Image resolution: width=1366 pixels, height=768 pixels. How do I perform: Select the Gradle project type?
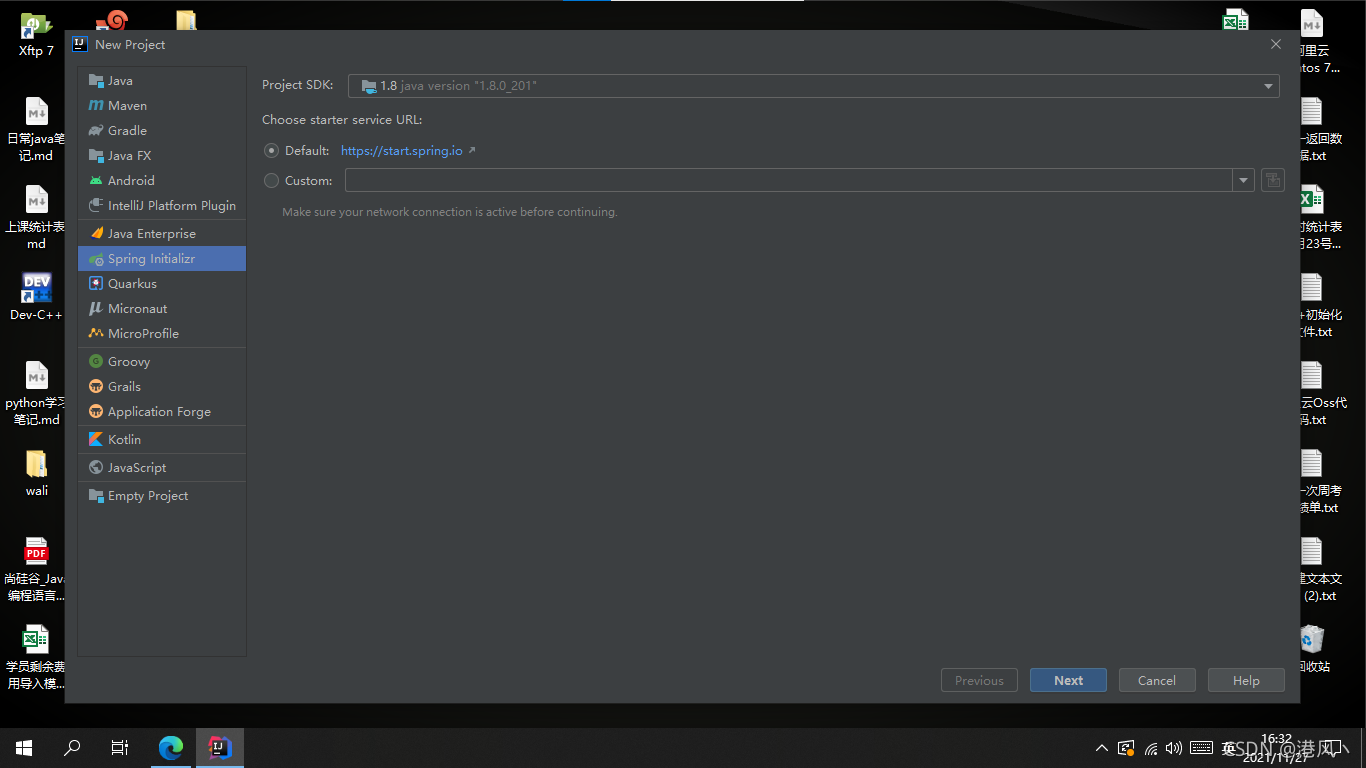pos(162,131)
